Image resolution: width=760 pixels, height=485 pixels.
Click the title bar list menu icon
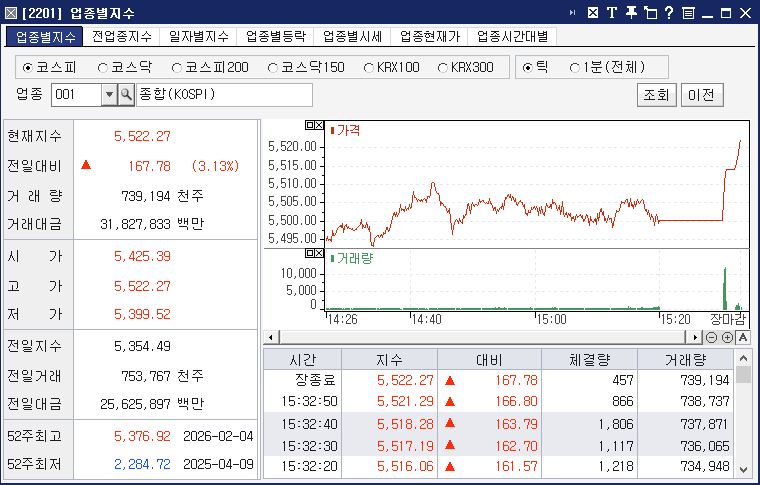coord(688,13)
